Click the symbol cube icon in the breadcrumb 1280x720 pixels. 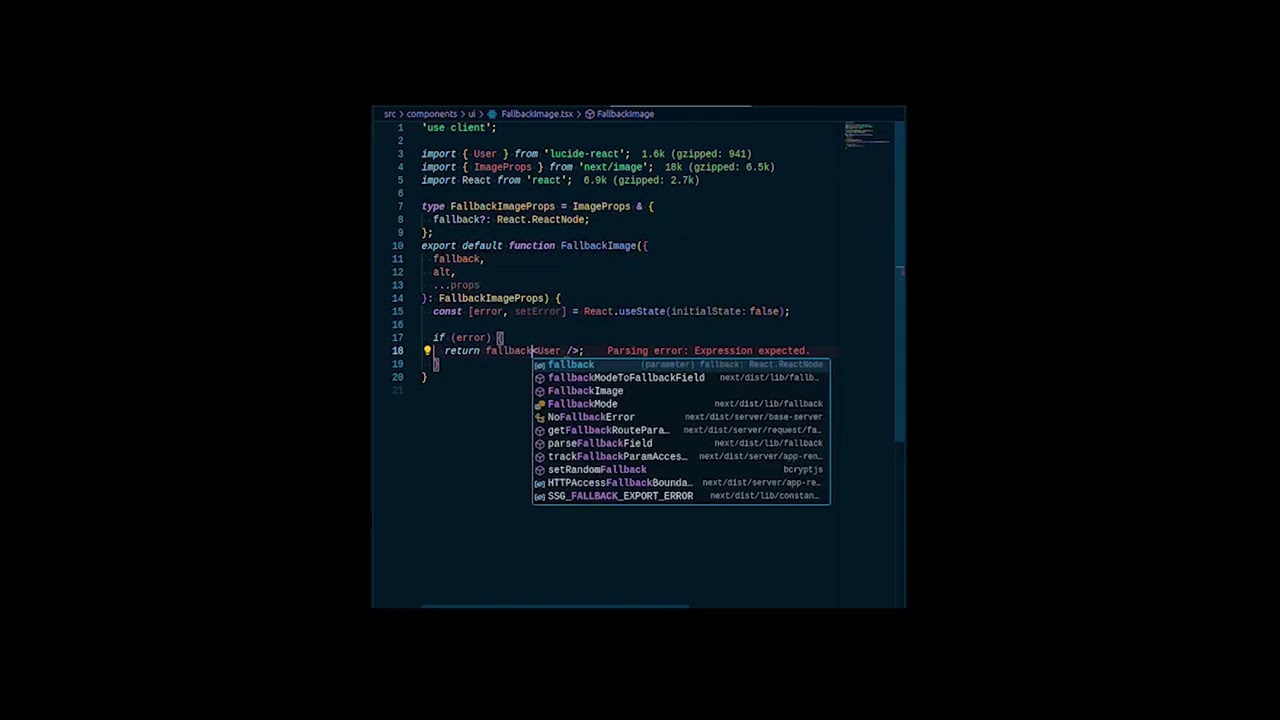[589, 114]
